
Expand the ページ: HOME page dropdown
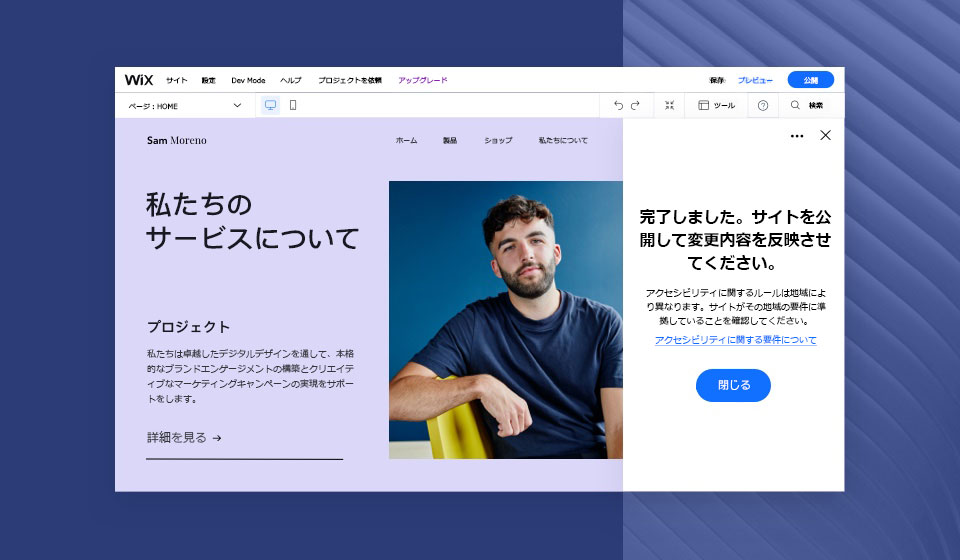[184, 106]
